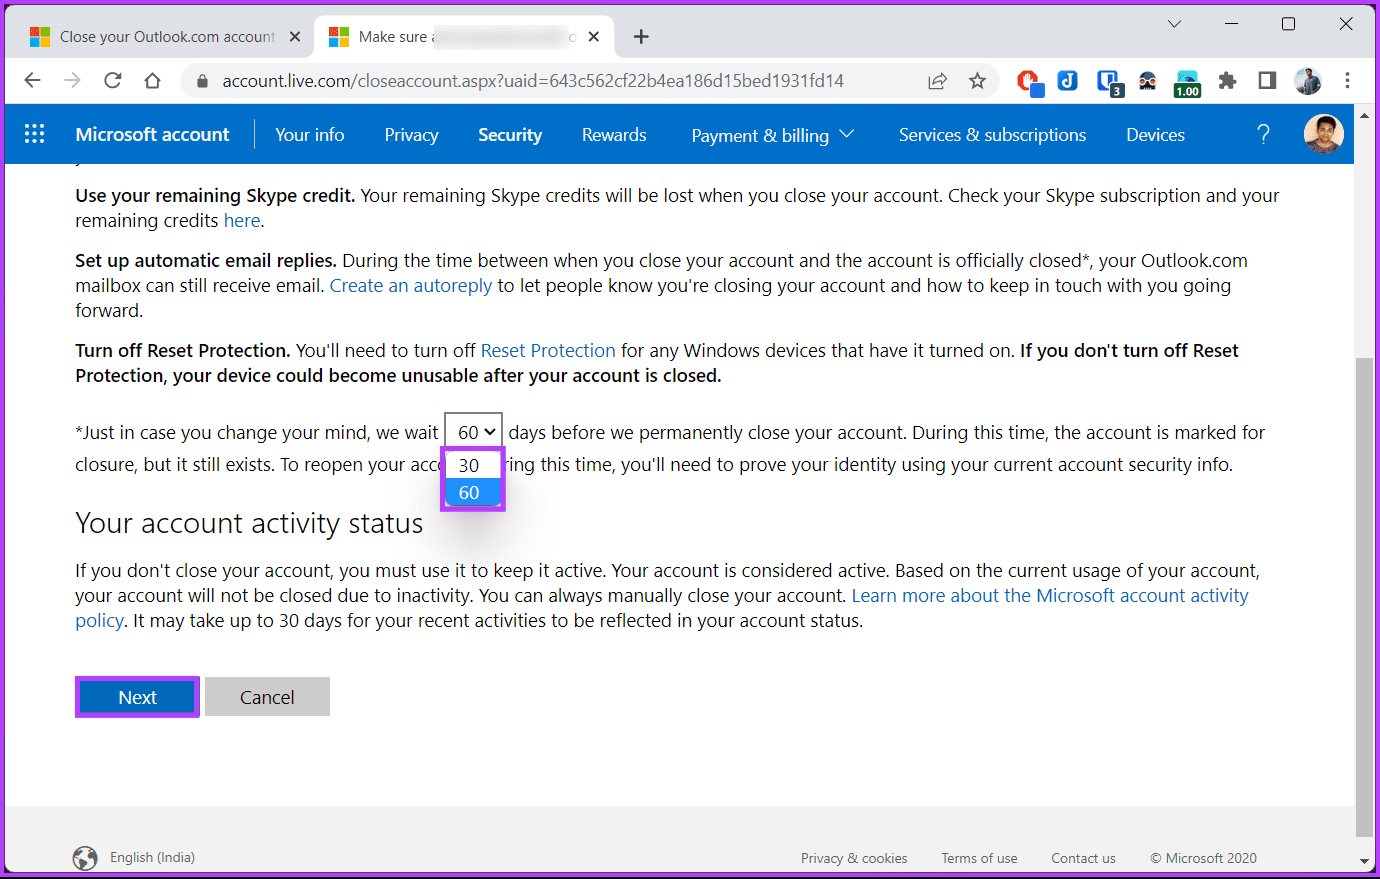This screenshot has width=1380, height=879.
Task: Click the page vertical scrollbar thumb
Action: coord(1364,596)
